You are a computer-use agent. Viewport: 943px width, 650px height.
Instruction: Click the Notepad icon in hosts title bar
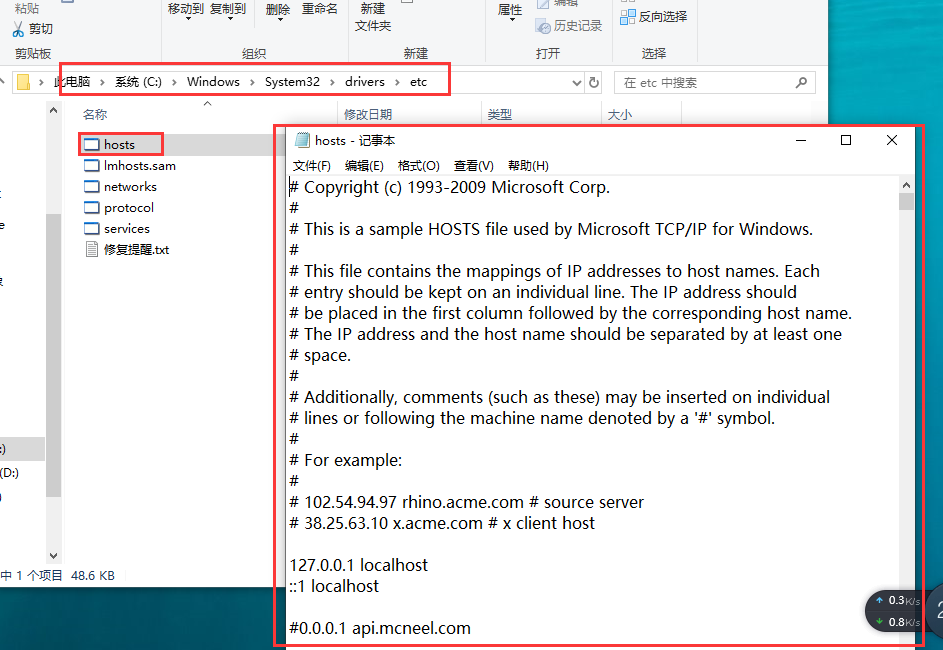302,141
